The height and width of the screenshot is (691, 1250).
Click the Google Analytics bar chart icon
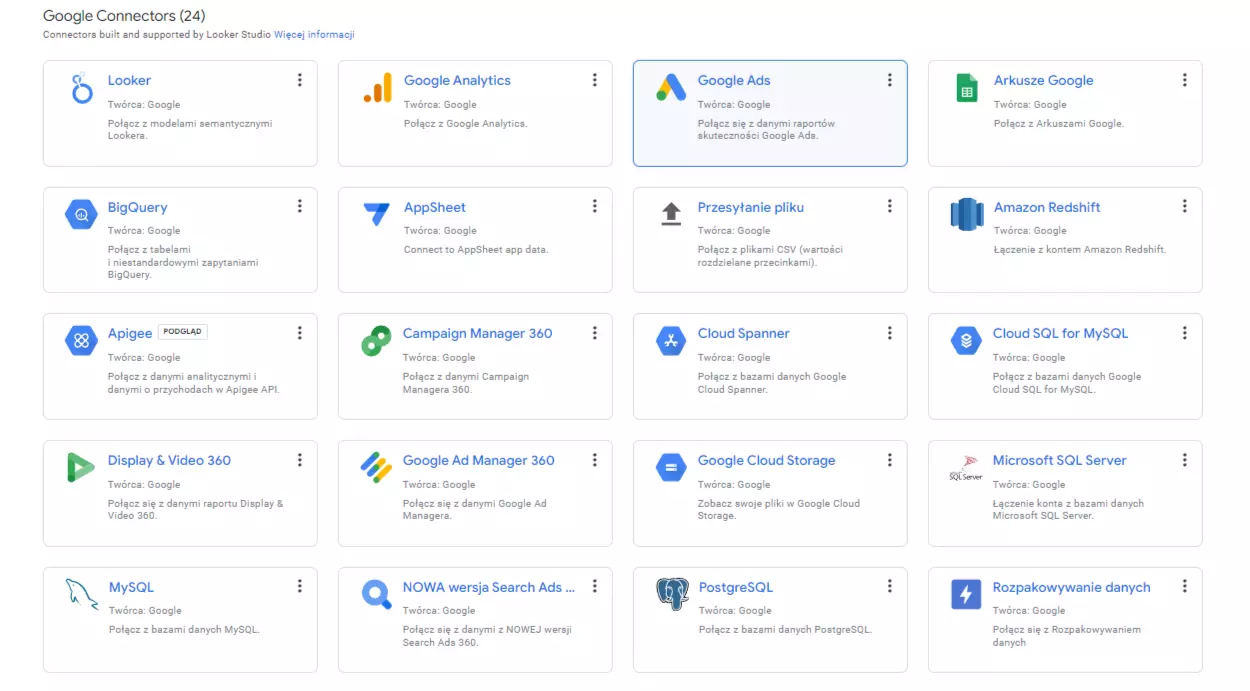(x=377, y=88)
